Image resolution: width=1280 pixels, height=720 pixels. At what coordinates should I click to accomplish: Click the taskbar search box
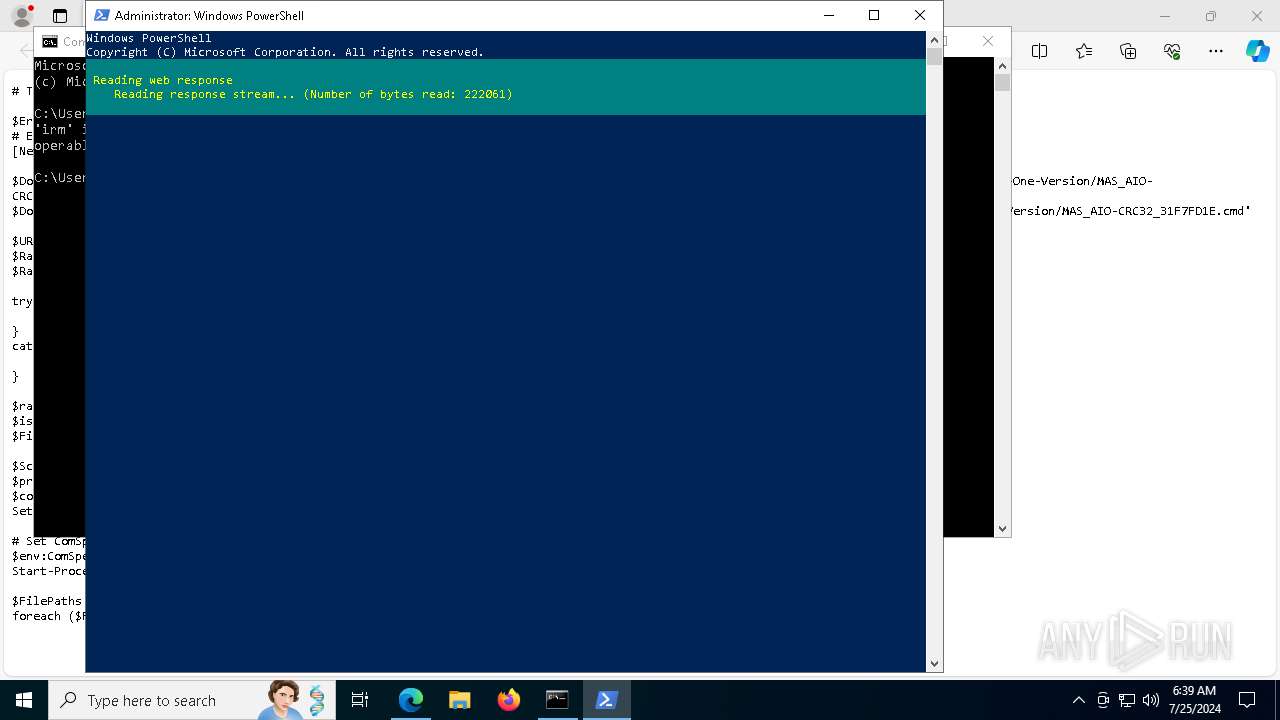(x=192, y=700)
